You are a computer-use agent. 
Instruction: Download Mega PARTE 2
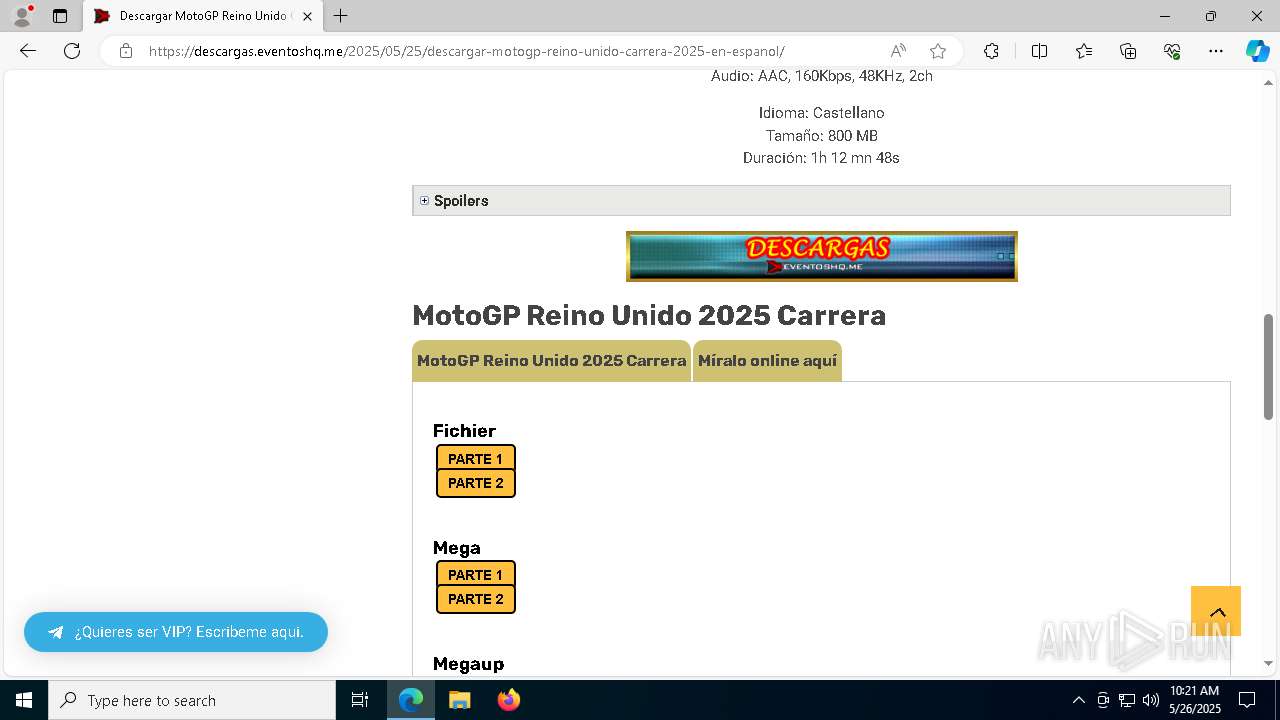476,599
